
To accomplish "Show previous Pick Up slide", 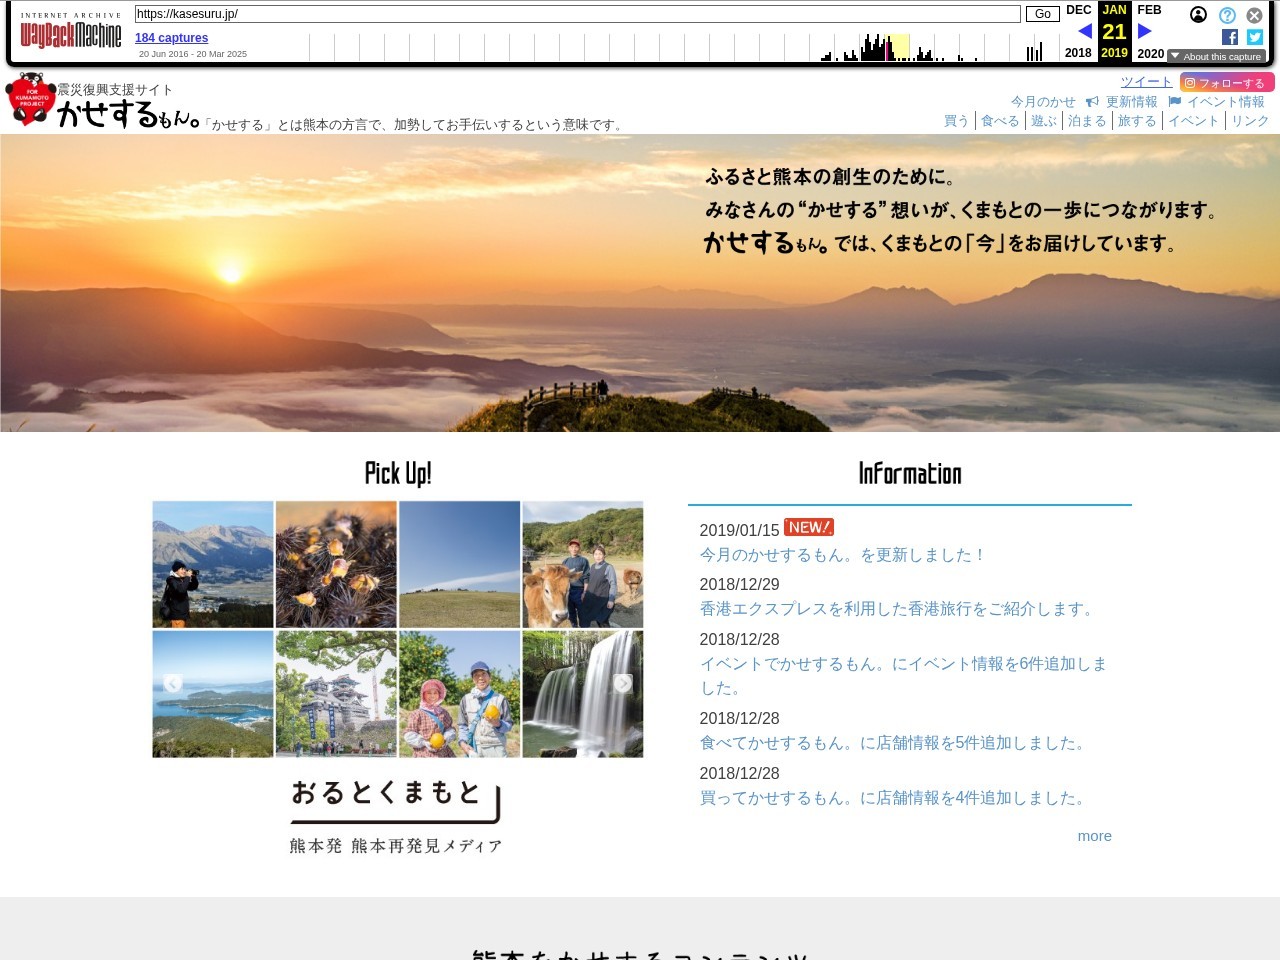I will click(172, 684).
